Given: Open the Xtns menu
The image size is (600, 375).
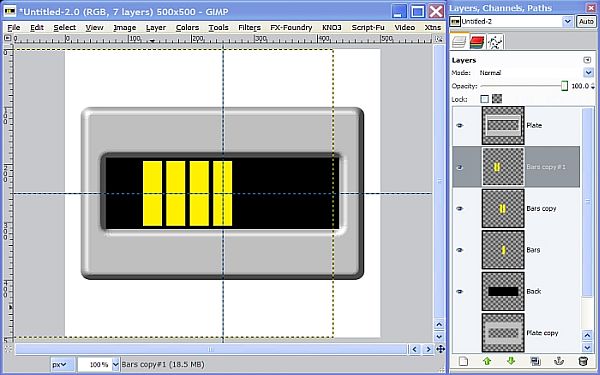Looking at the screenshot, I should tap(432, 28).
